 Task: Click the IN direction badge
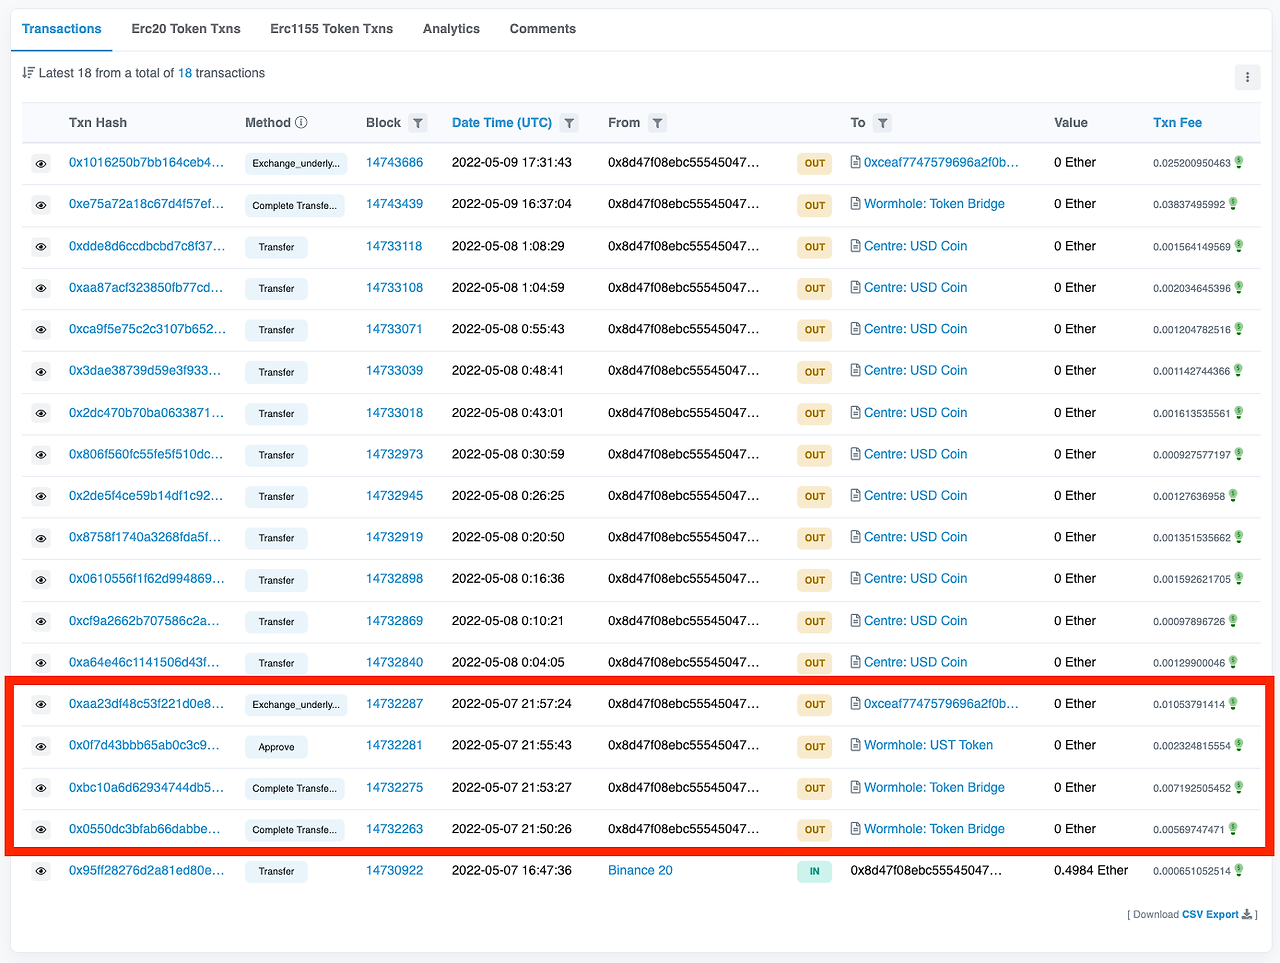tap(815, 872)
